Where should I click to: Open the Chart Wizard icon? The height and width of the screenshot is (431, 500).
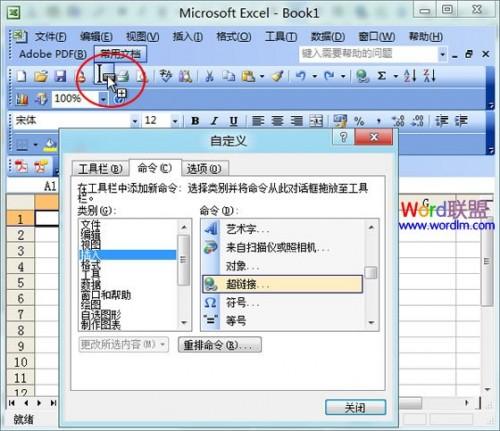tap(21, 99)
